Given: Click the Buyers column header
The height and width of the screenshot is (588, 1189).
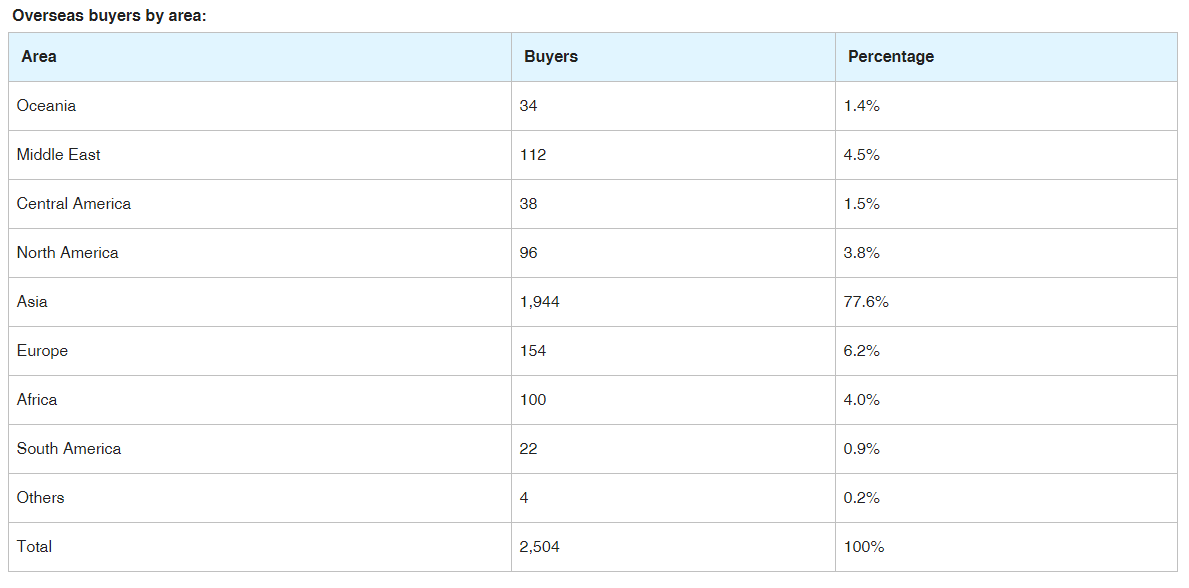Looking at the screenshot, I should (x=551, y=57).
